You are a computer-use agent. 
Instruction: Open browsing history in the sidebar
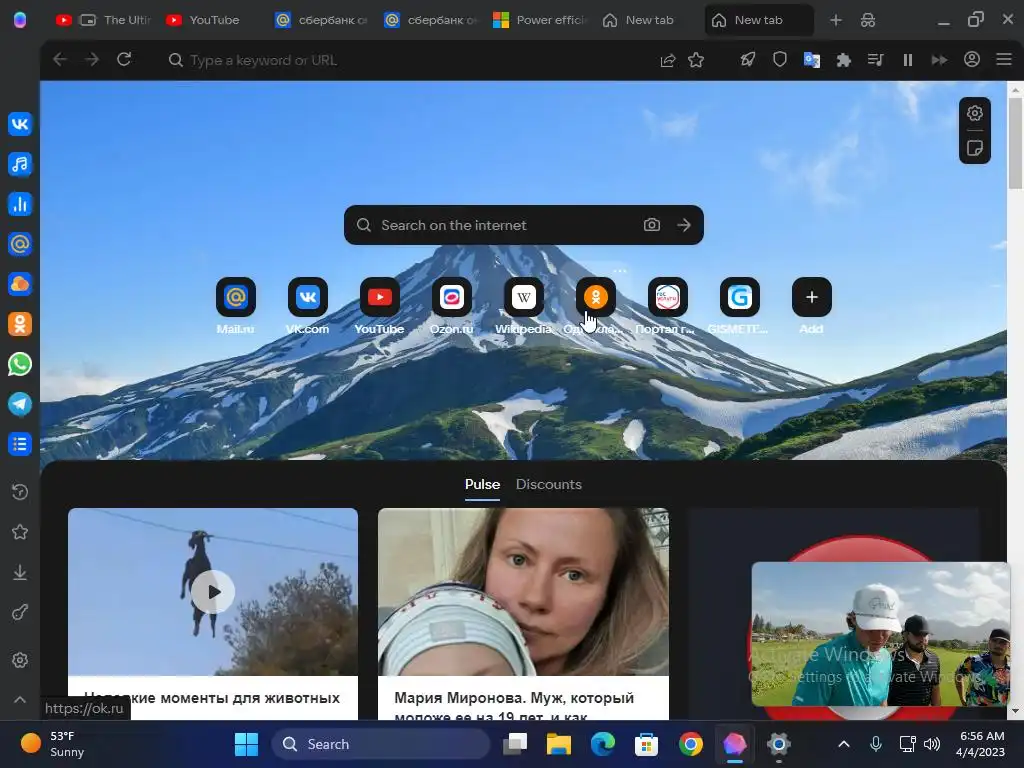pyautogui.click(x=20, y=492)
